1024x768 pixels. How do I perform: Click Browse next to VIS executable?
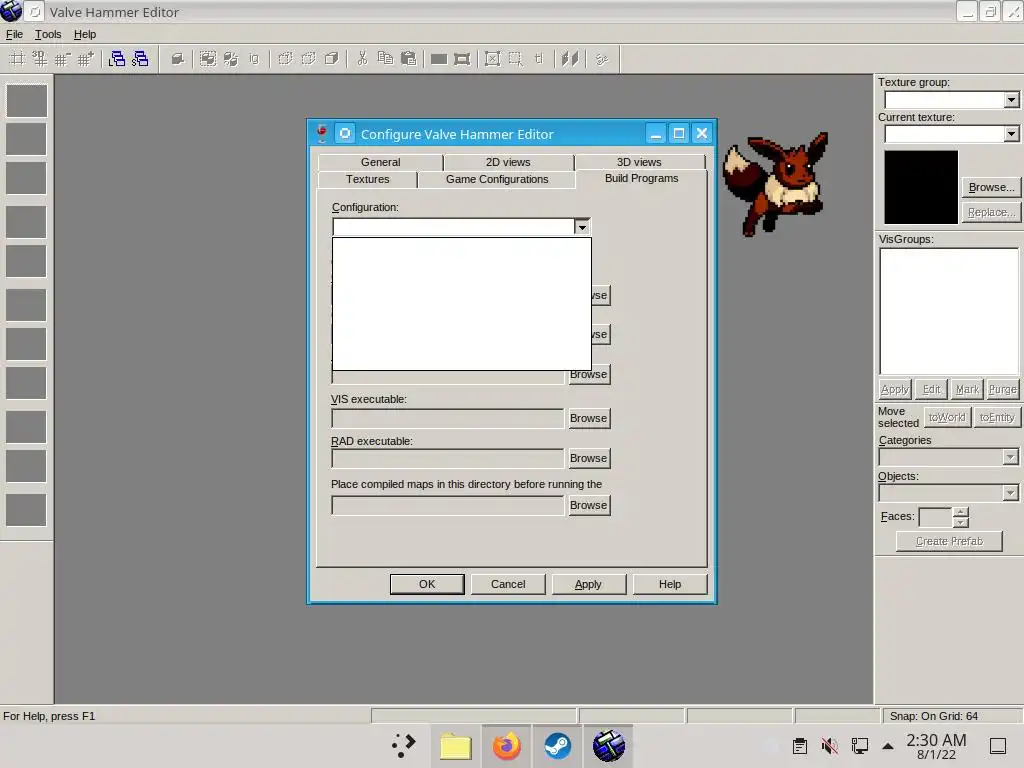[x=588, y=418]
